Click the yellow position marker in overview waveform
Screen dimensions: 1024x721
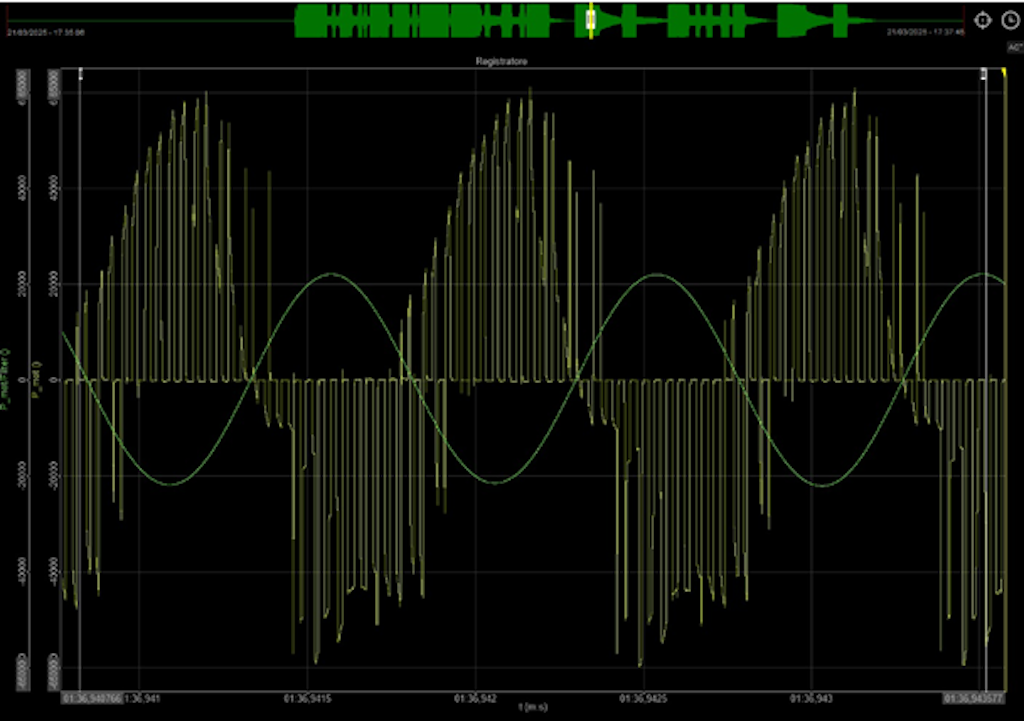point(591,20)
